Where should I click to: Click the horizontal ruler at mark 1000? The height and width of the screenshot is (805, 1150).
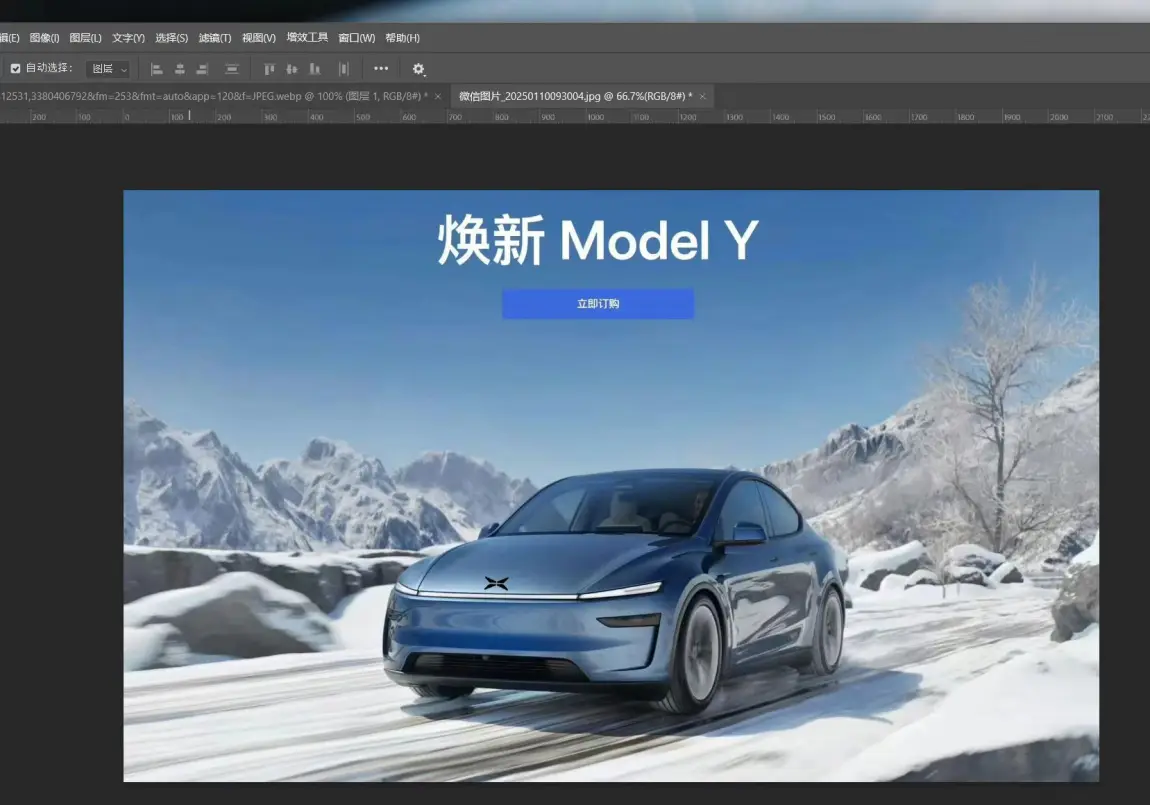[596, 117]
